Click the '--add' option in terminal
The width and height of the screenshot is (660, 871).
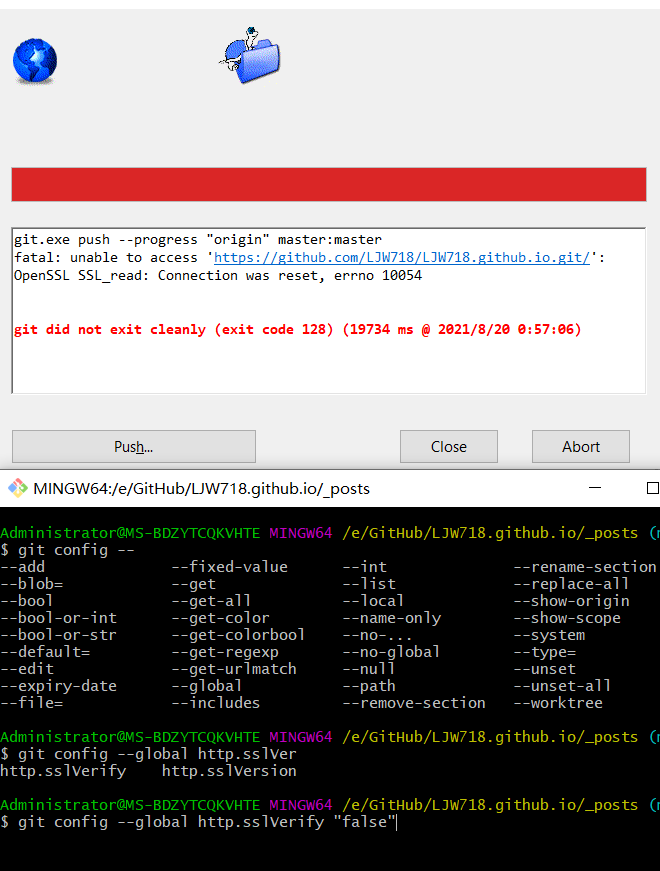pos(23,567)
